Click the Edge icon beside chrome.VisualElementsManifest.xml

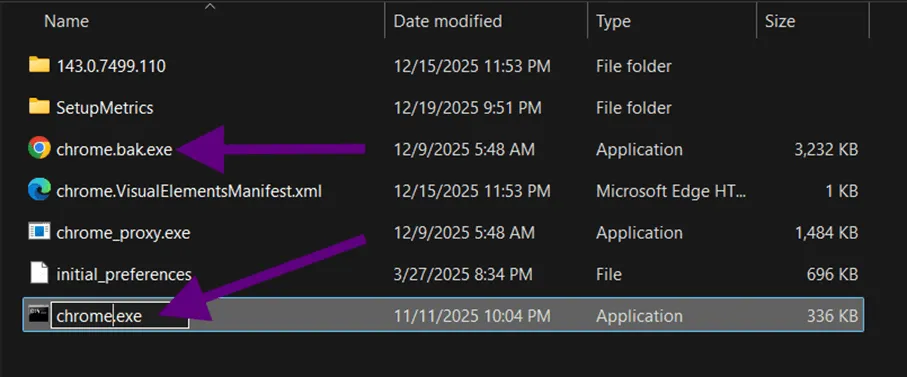pyautogui.click(x=39, y=190)
